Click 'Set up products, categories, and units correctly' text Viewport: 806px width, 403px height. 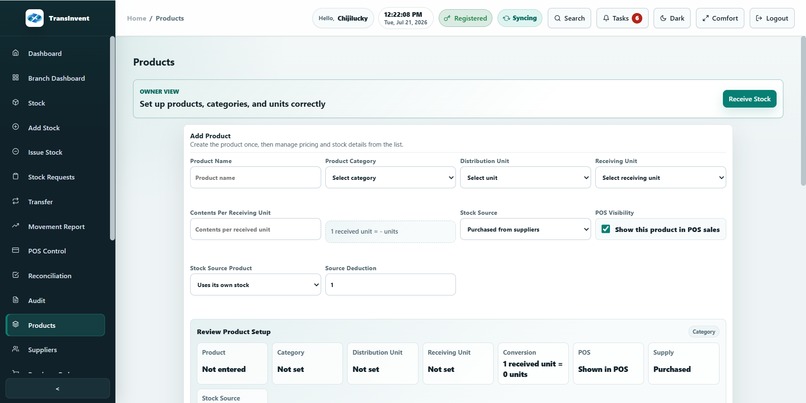(232, 104)
